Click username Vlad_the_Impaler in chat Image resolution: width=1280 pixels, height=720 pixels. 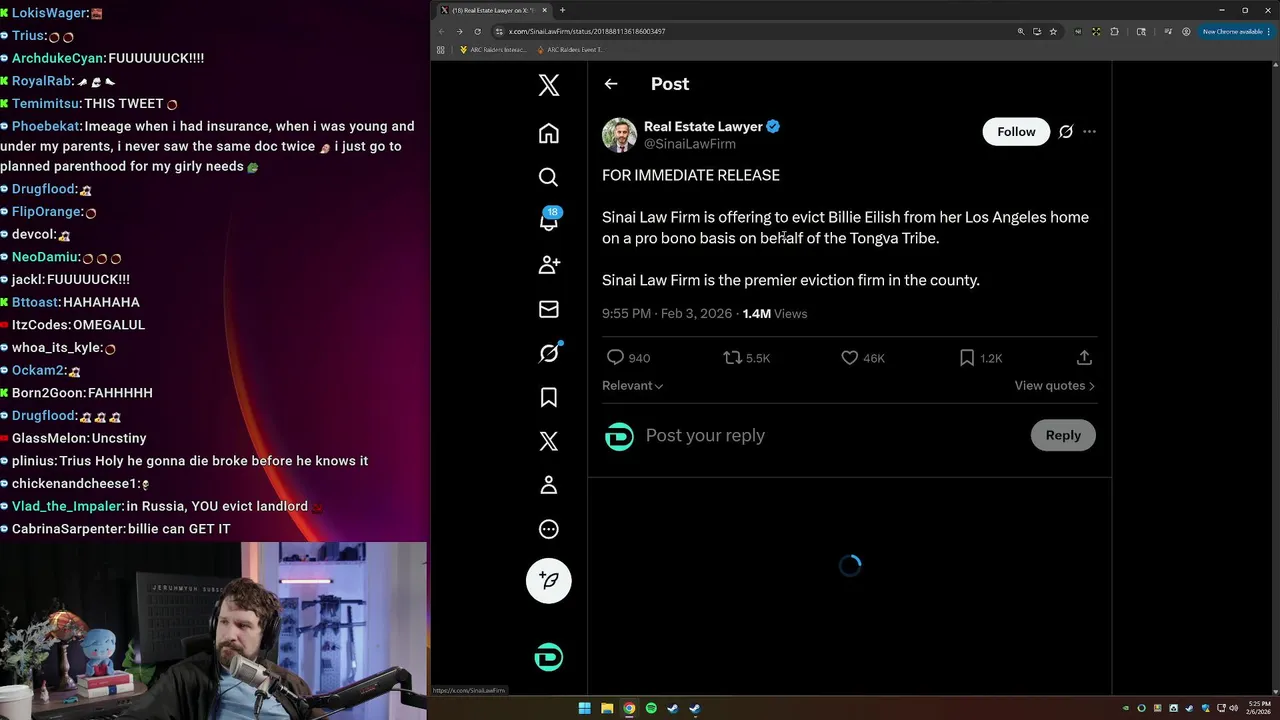pyautogui.click(x=67, y=506)
